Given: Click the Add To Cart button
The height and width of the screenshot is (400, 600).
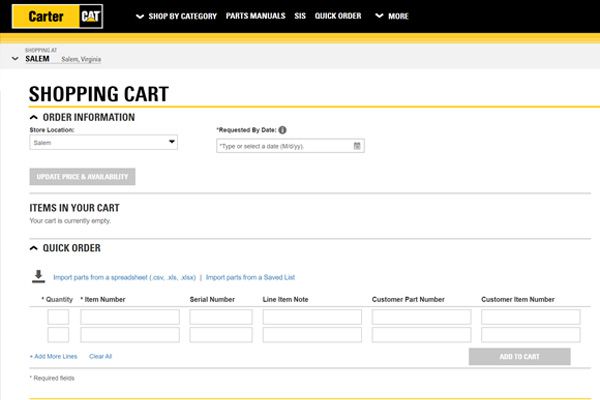Looking at the screenshot, I should point(519,356).
